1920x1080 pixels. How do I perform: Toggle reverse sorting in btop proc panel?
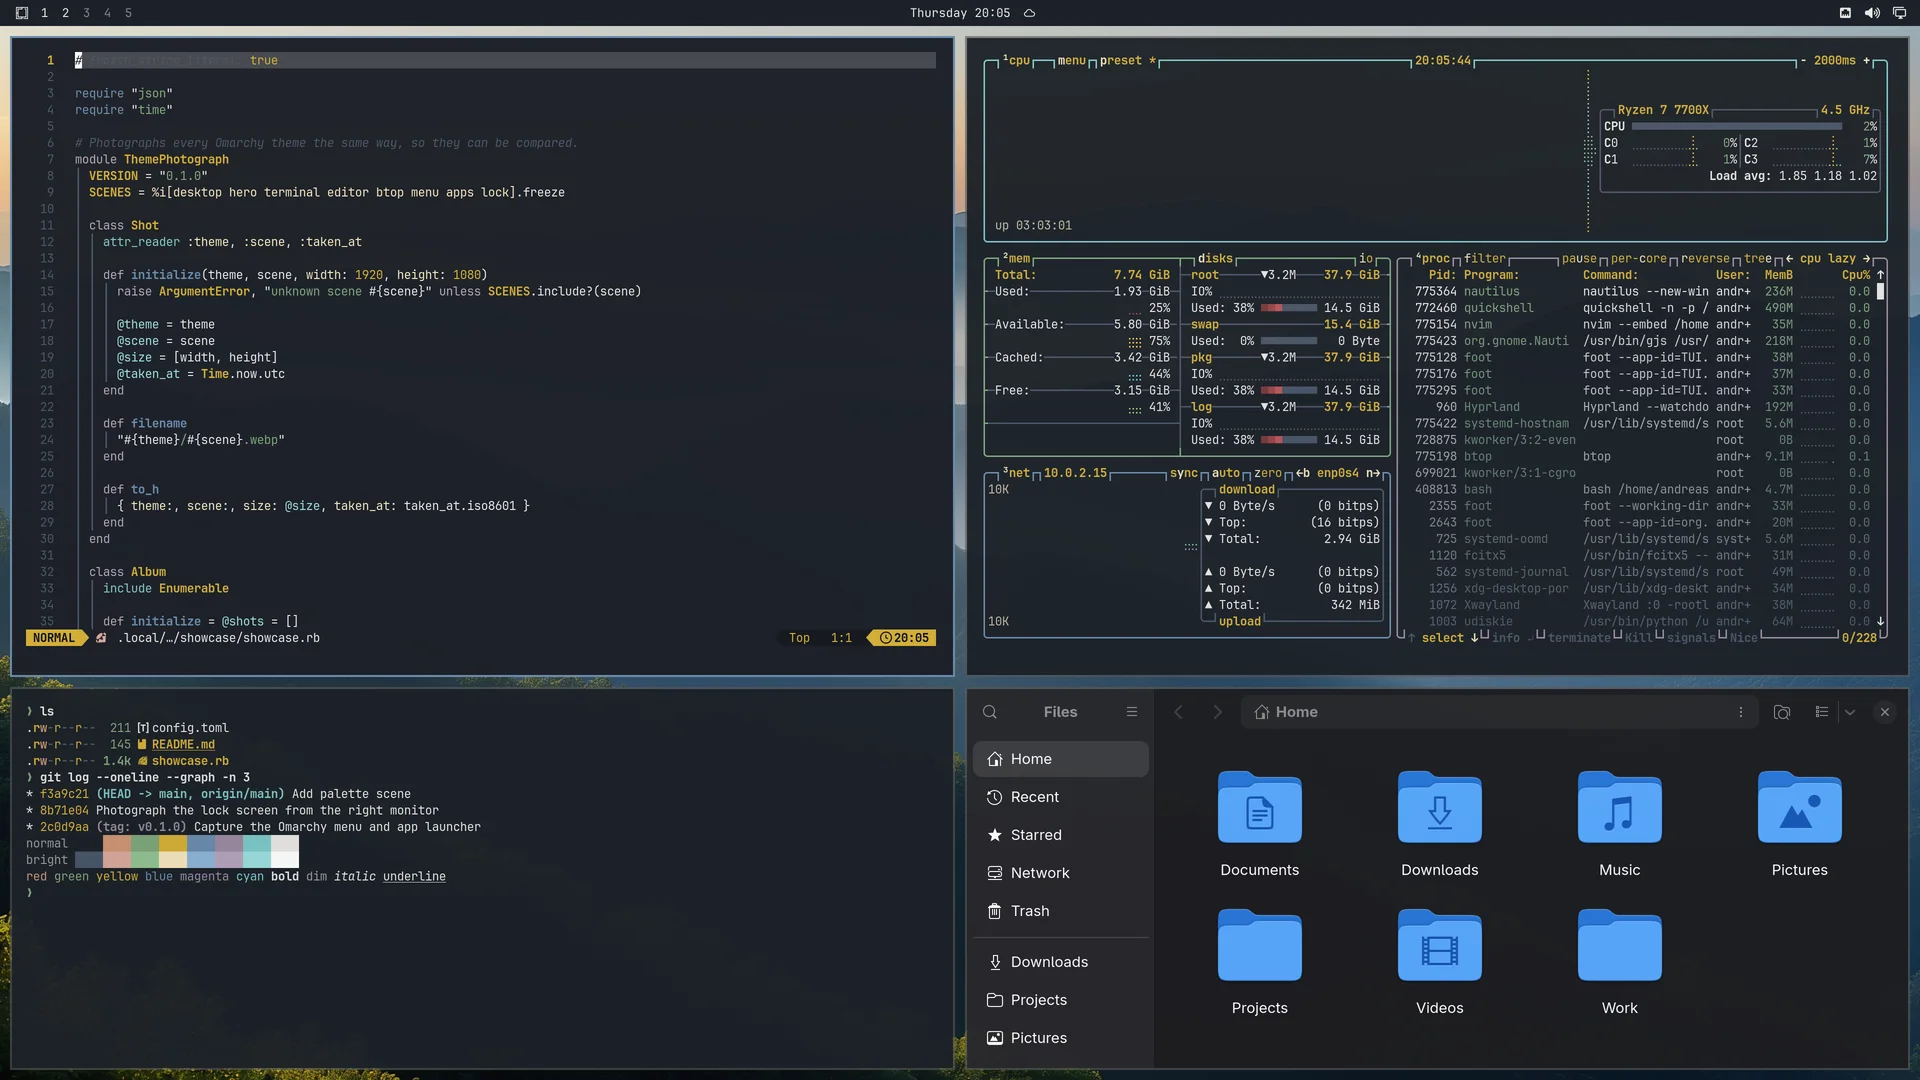pos(1705,259)
